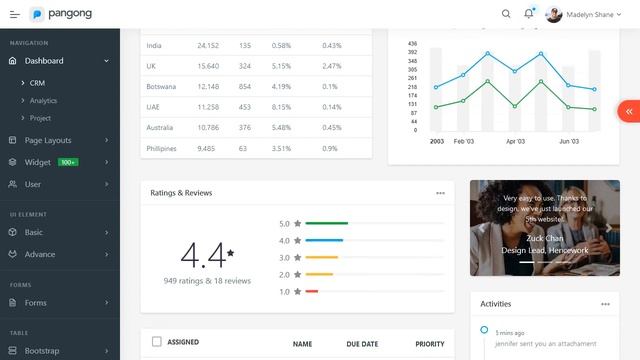The width and height of the screenshot is (640, 360).
Task: Expand the Advance menu chevron
Action: [x=107, y=254]
